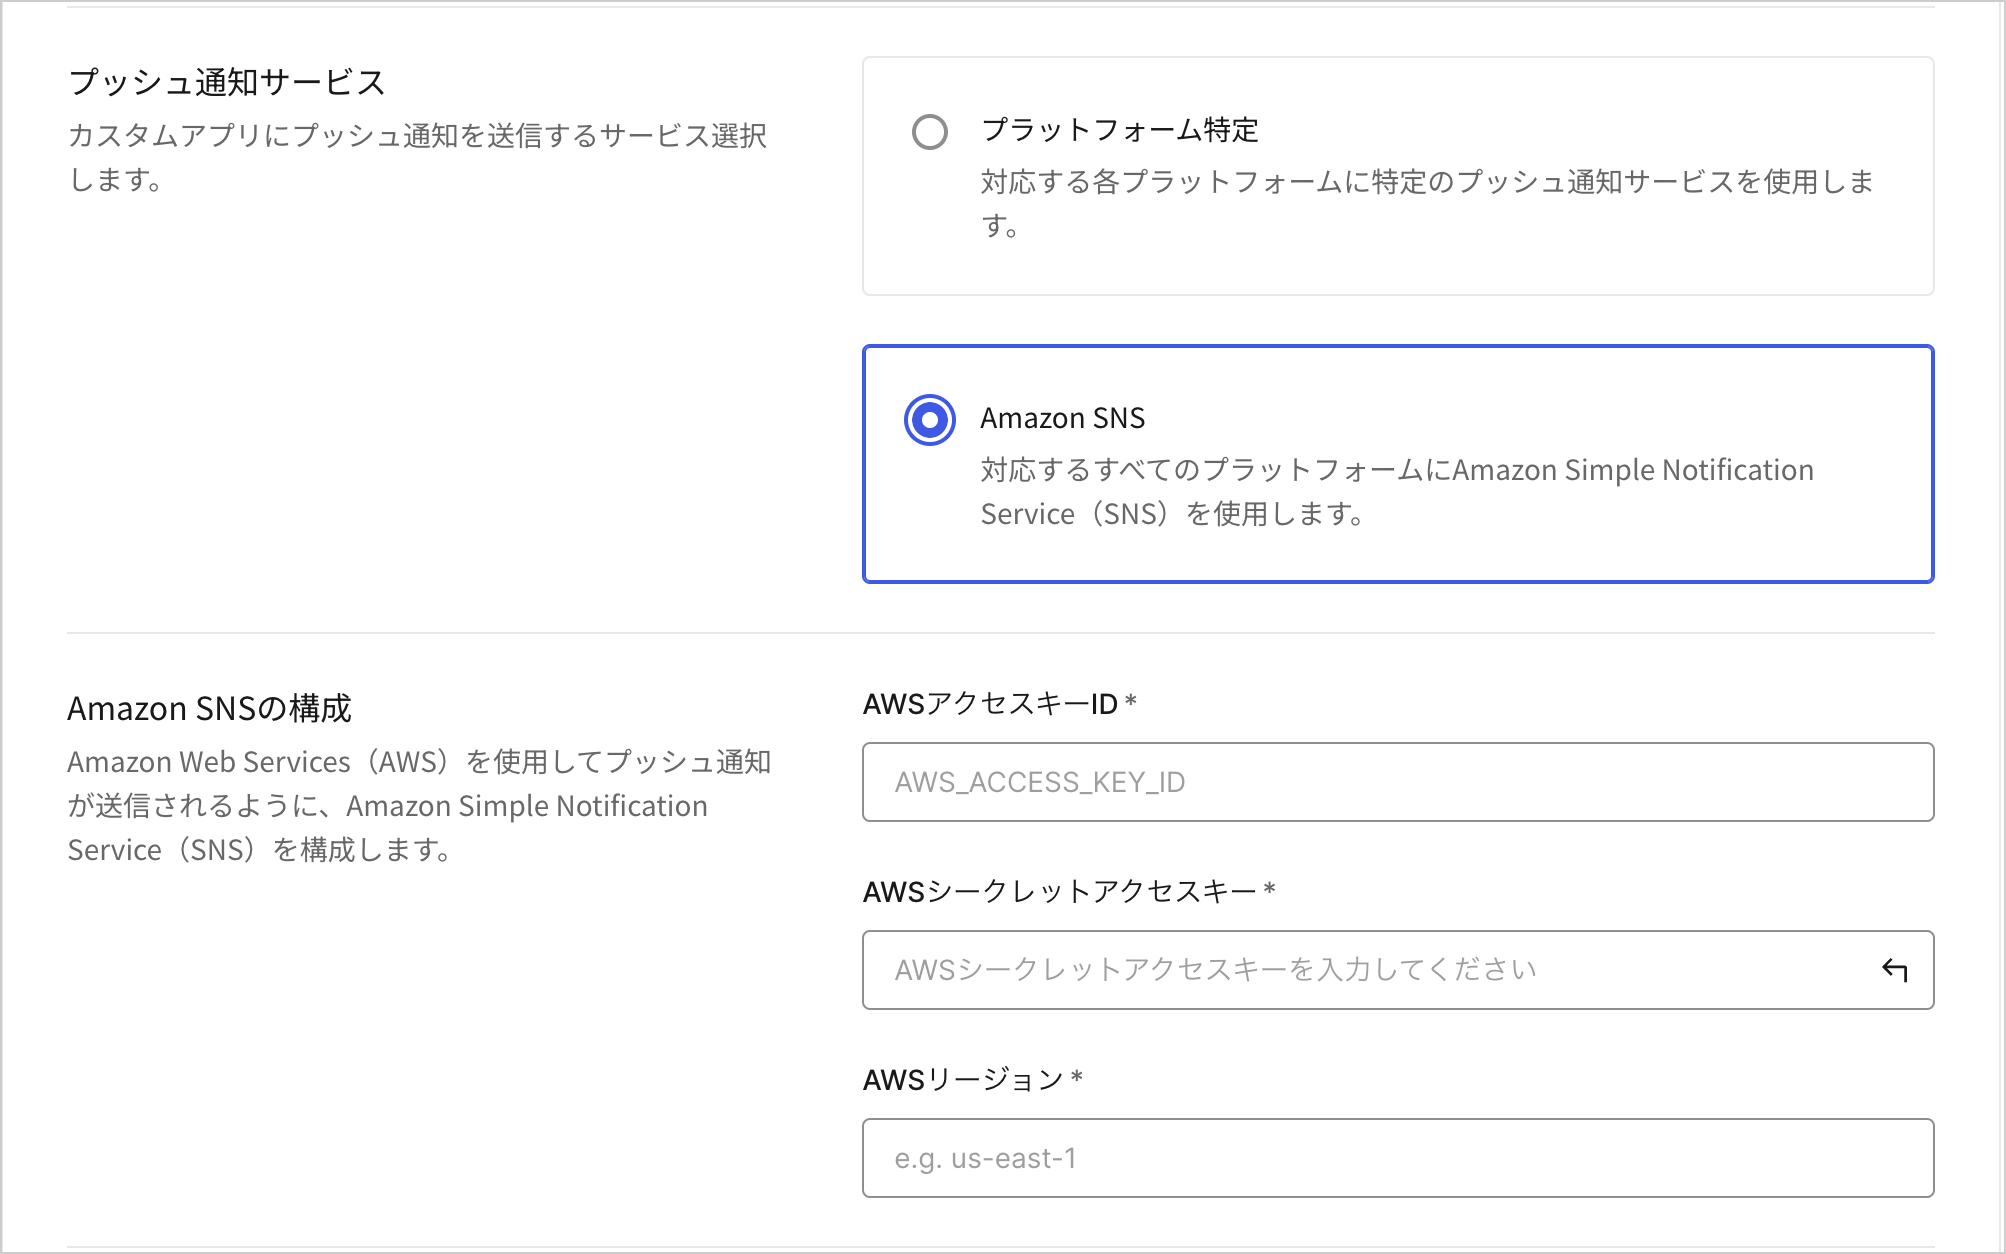Click the arrow icon in secret key field

(x=1894, y=970)
